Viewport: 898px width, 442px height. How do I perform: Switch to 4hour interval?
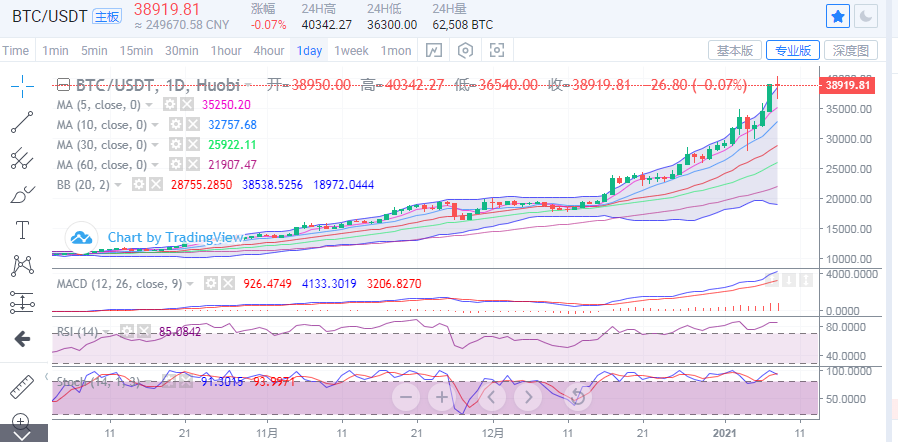pos(269,50)
